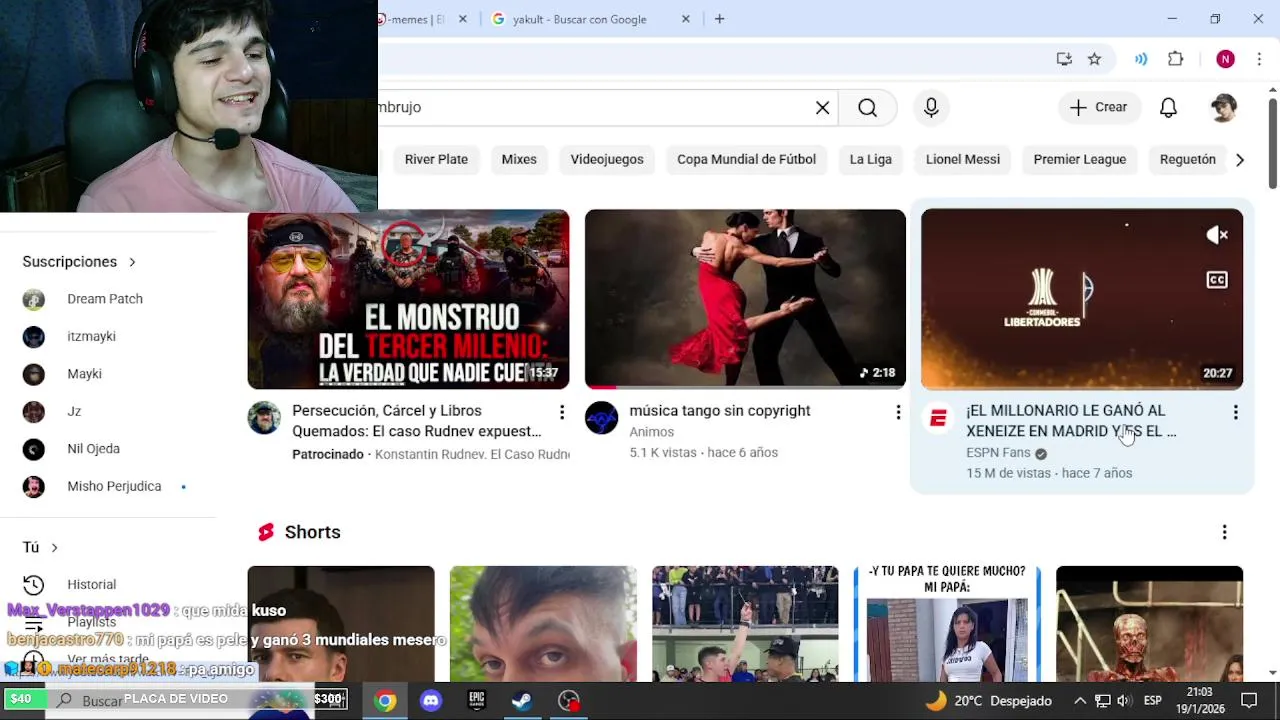Select the Reguetón filter chip
This screenshot has height=720, width=1280.
[1187, 159]
